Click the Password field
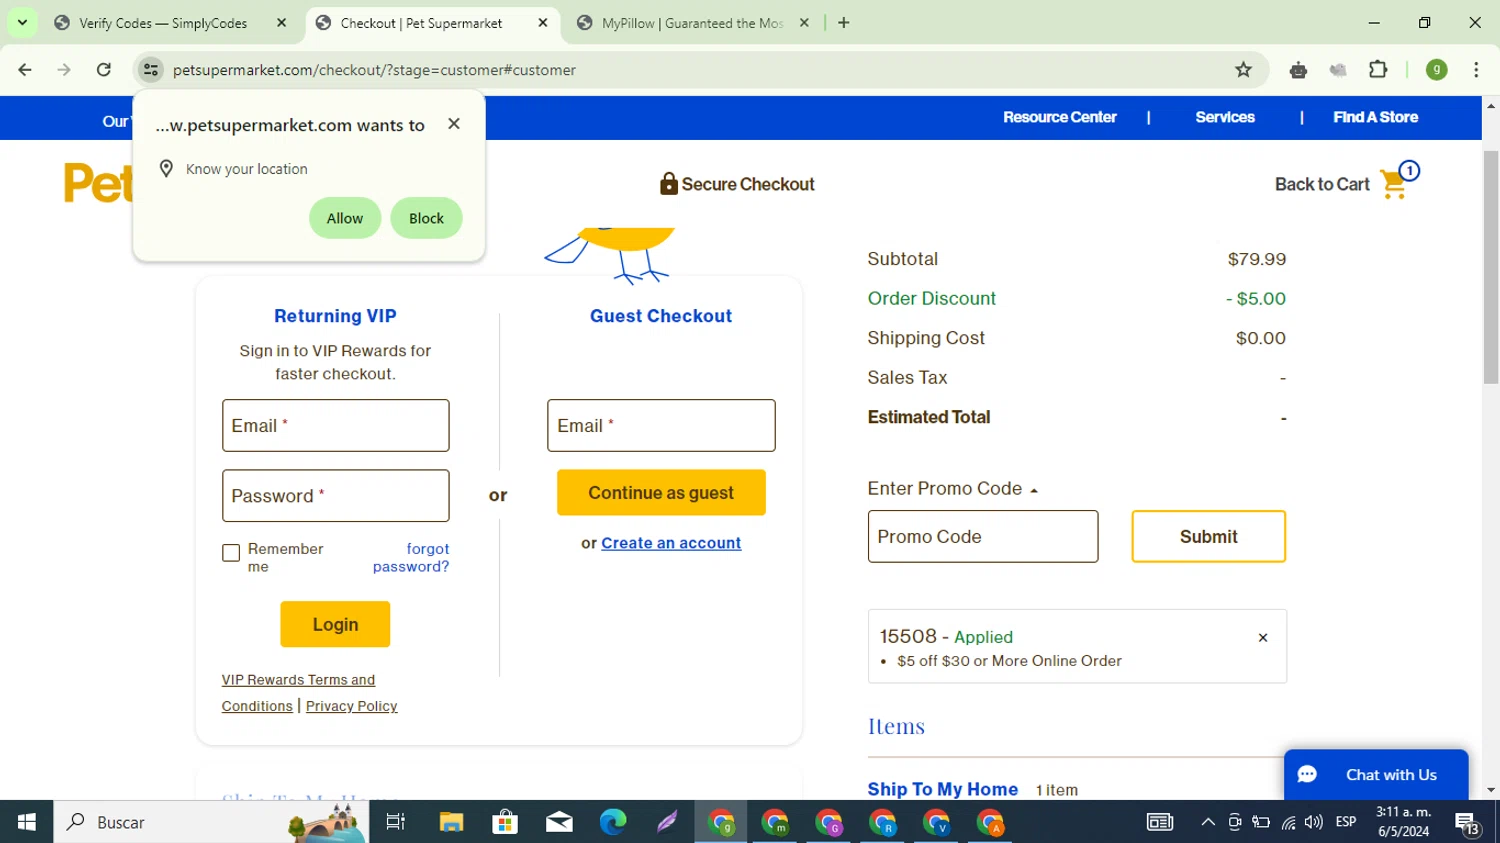The width and height of the screenshot is (1500, 843). (x=335, y=496)
